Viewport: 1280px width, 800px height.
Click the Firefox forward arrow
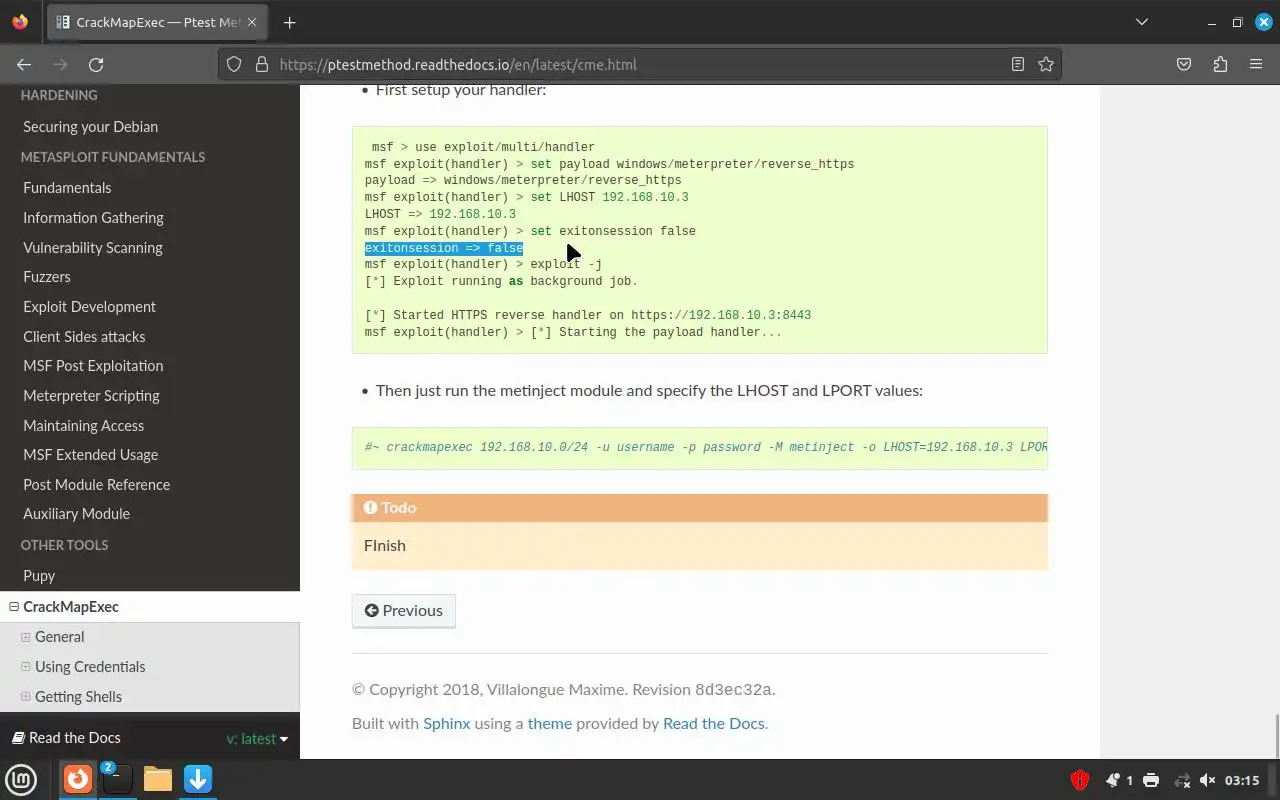[60, 64]
